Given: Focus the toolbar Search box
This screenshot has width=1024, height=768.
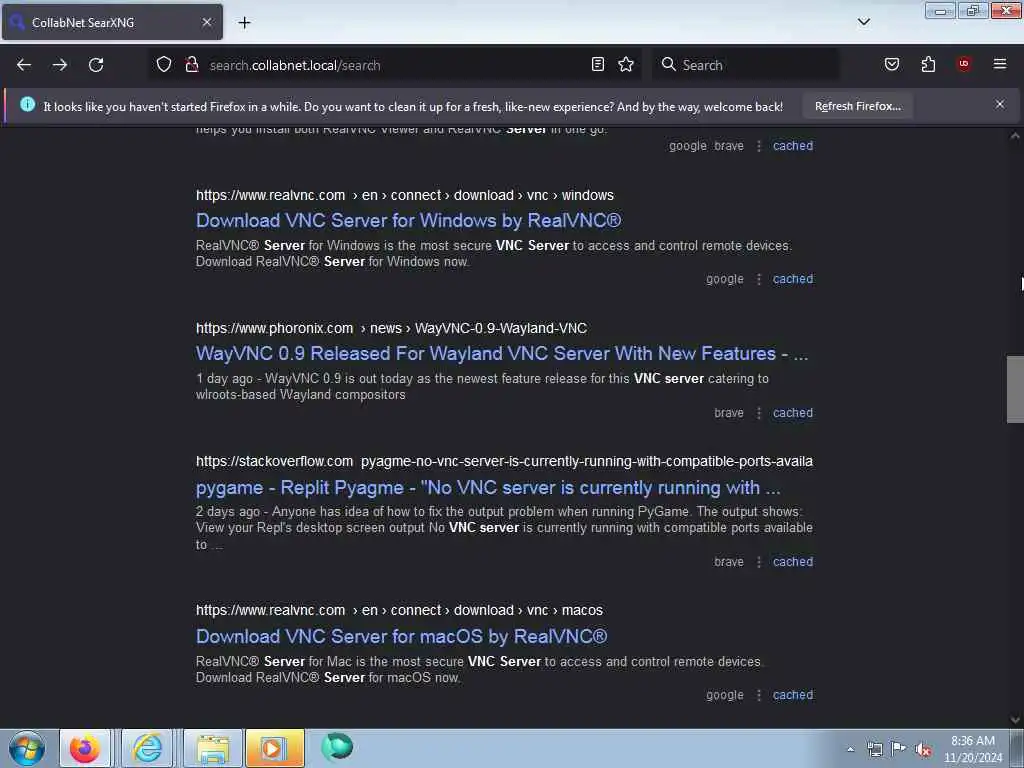Looking at the screenshot, I should (746, 65).
